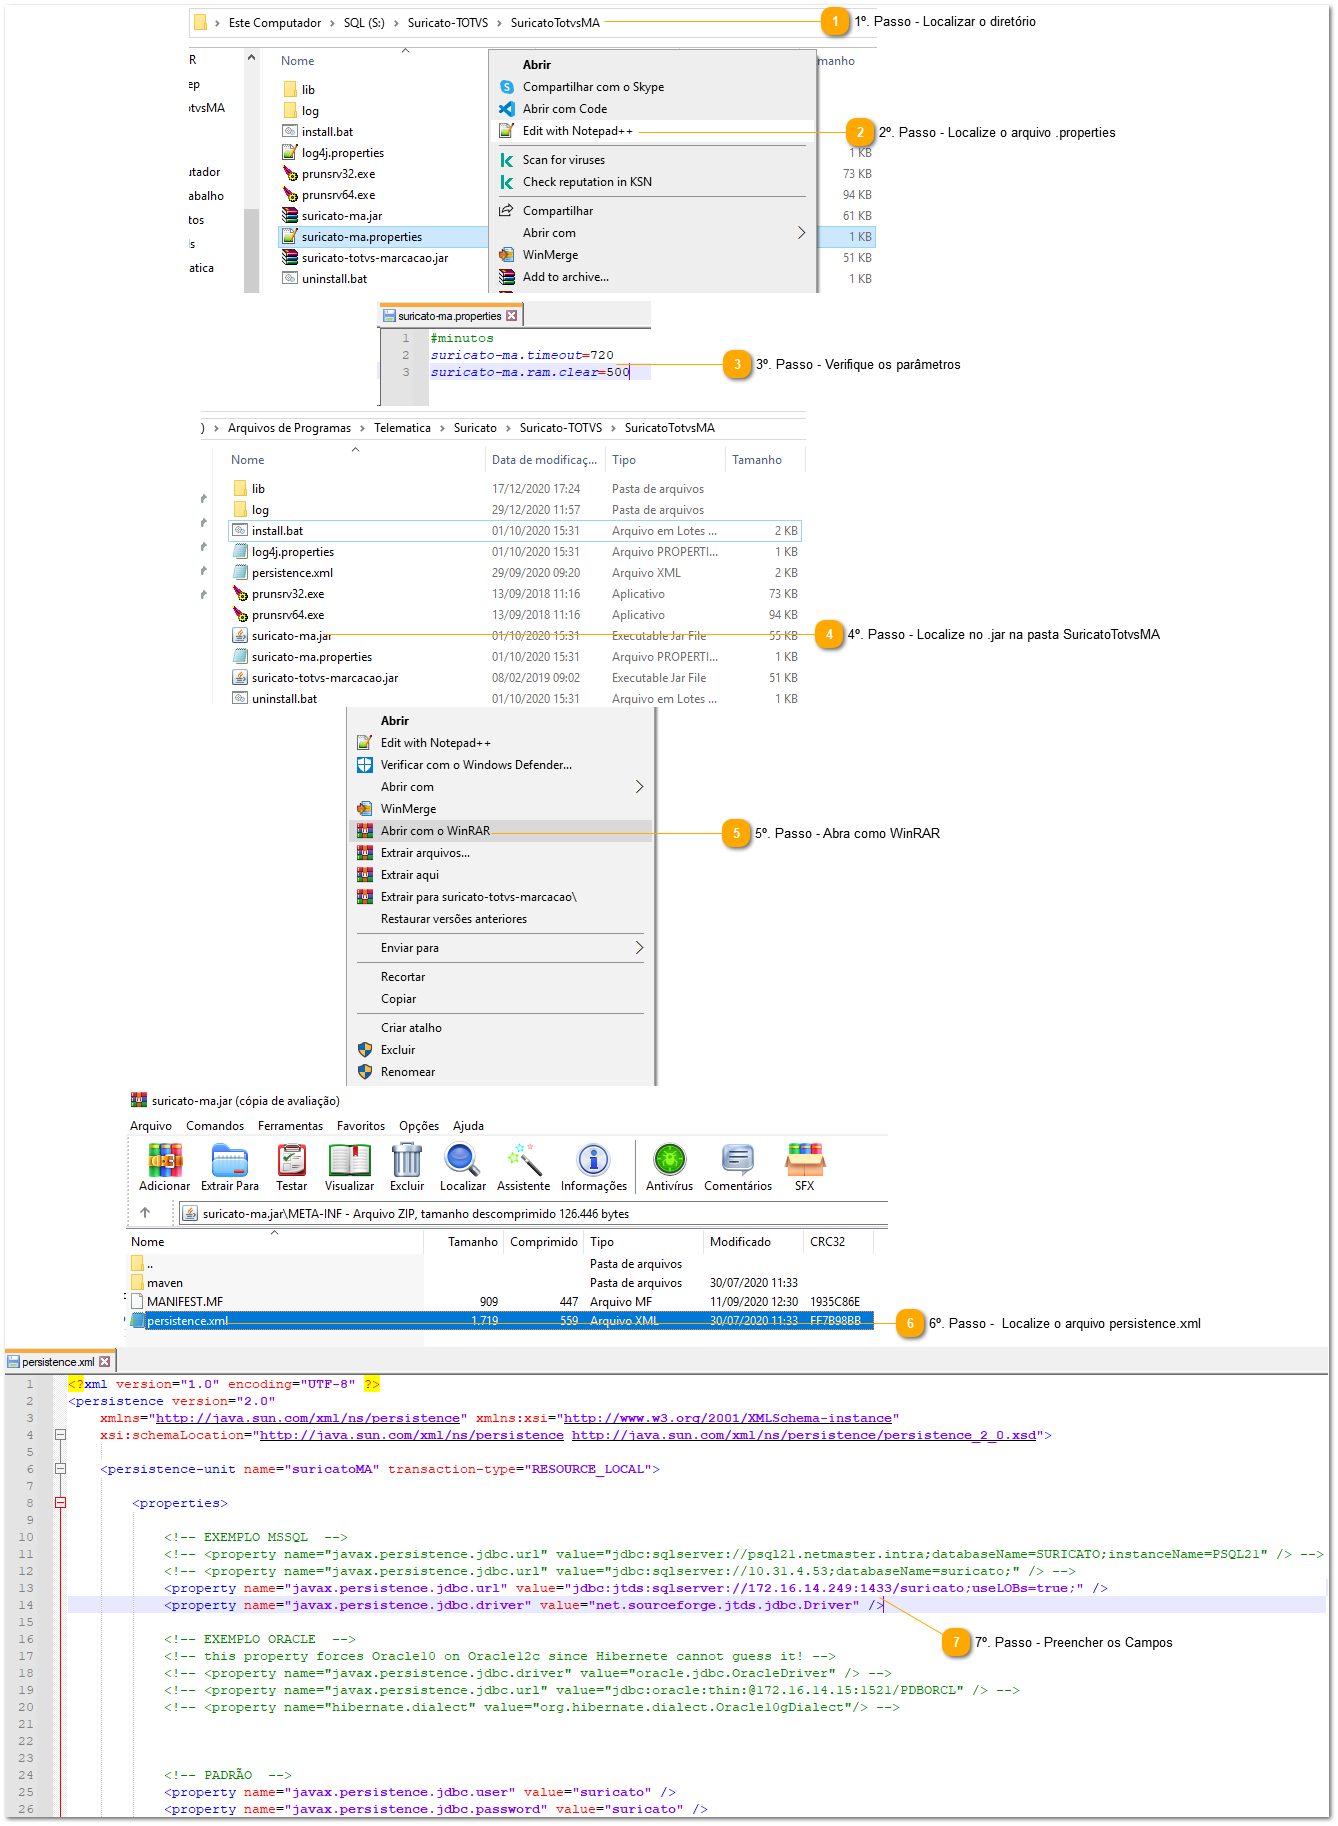Viewport: 1338px width, 1826px height.
Task: Select suricato-totvs-marcacao.jar in lower list
Action: 515,678
